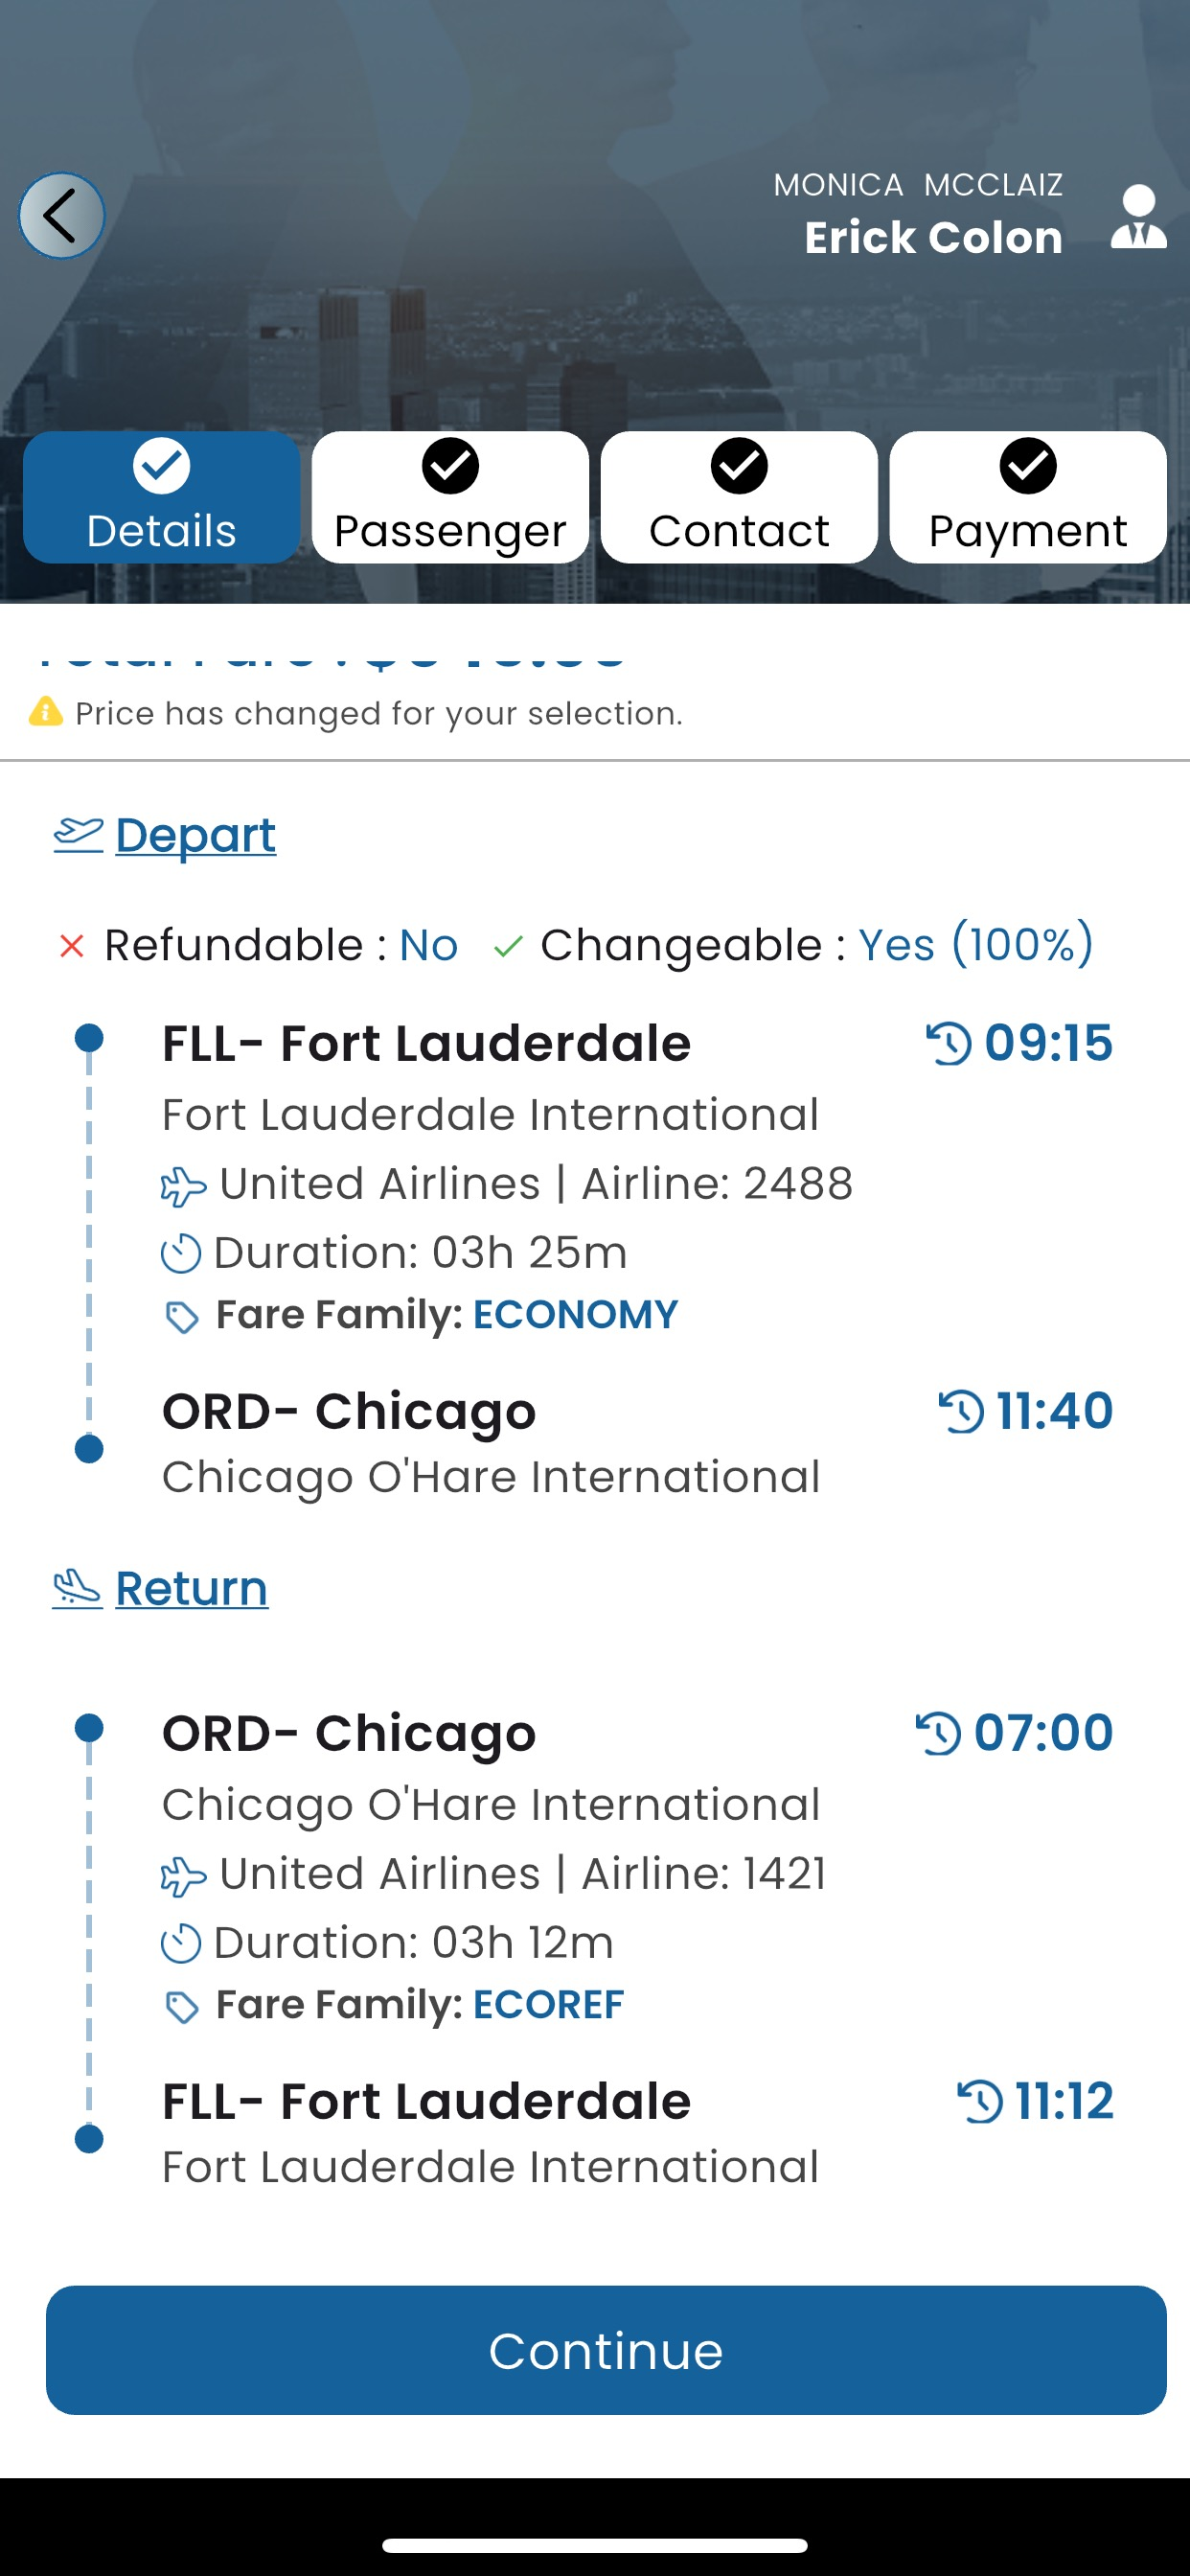Tap the Erick Colon account name
Screen dimensions: 1190x2576
[x=933, y=238]
